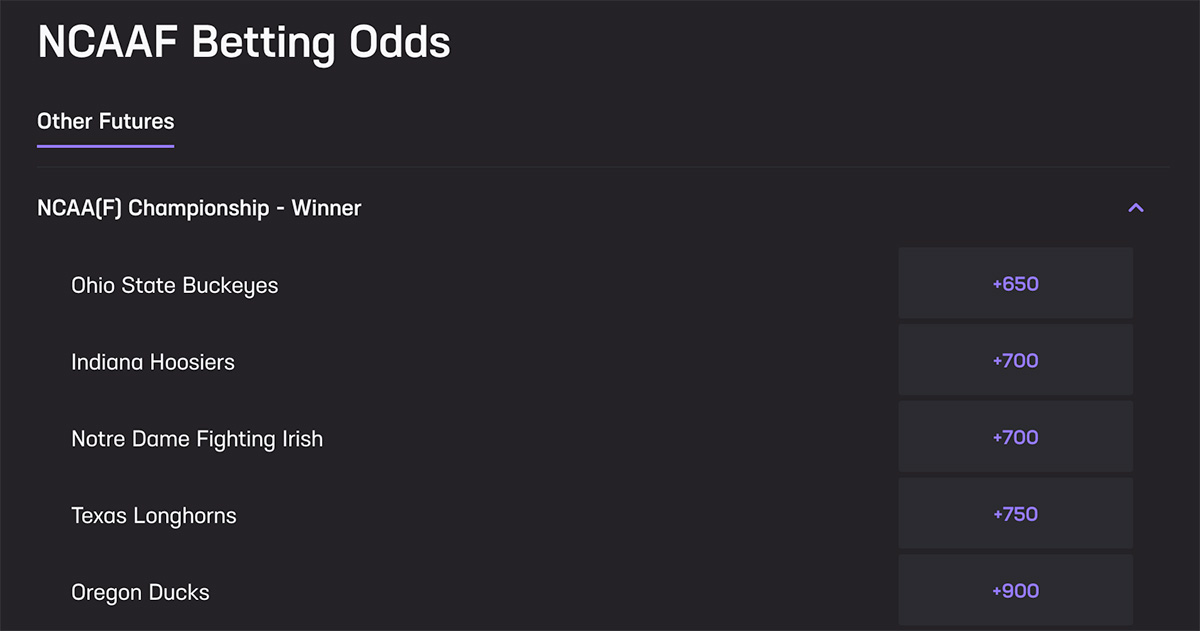The image size is (1200, 631).
Task: Toggle the Championship section visibility with the arrow
Action: [x=1135, y=208]
